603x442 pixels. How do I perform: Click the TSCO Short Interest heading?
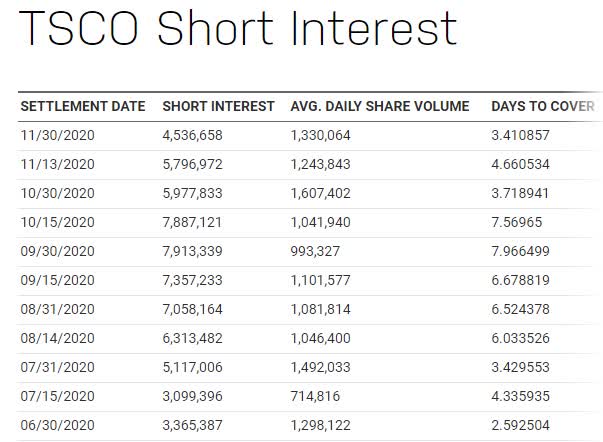pyautogui.click(x=238, y=30)
